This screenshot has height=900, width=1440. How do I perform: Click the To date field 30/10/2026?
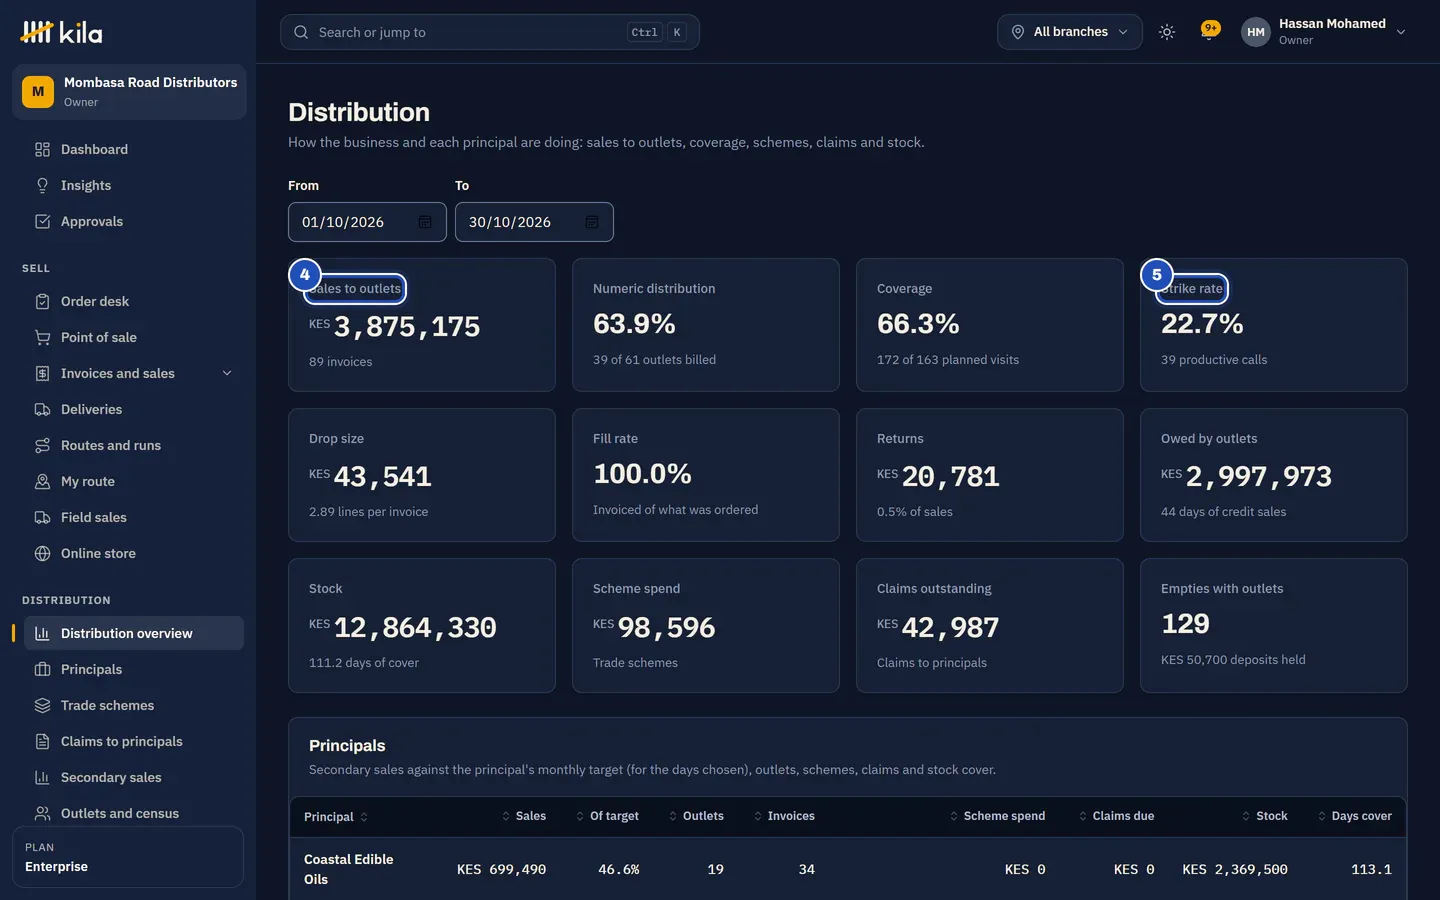tap(534, 222)
